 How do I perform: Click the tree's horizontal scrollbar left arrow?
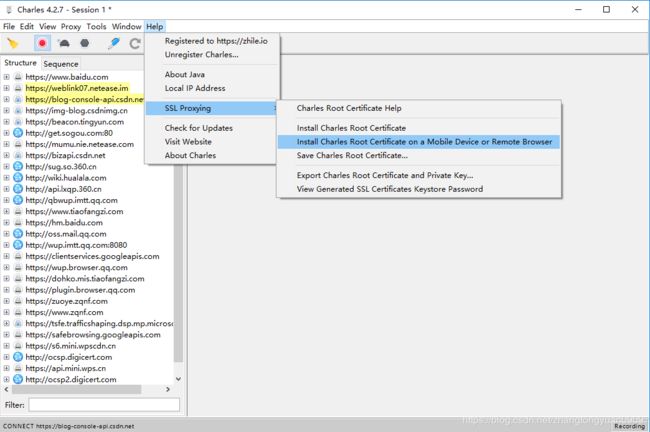coord(6,389)
